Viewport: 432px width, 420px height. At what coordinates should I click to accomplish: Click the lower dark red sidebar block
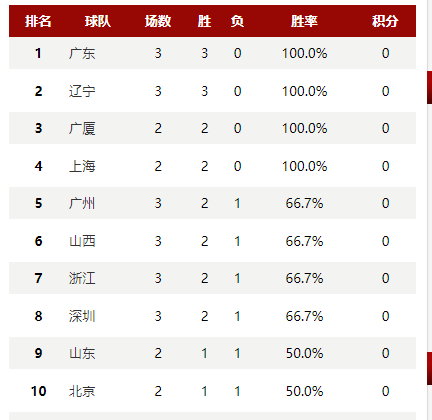point(429,368)
